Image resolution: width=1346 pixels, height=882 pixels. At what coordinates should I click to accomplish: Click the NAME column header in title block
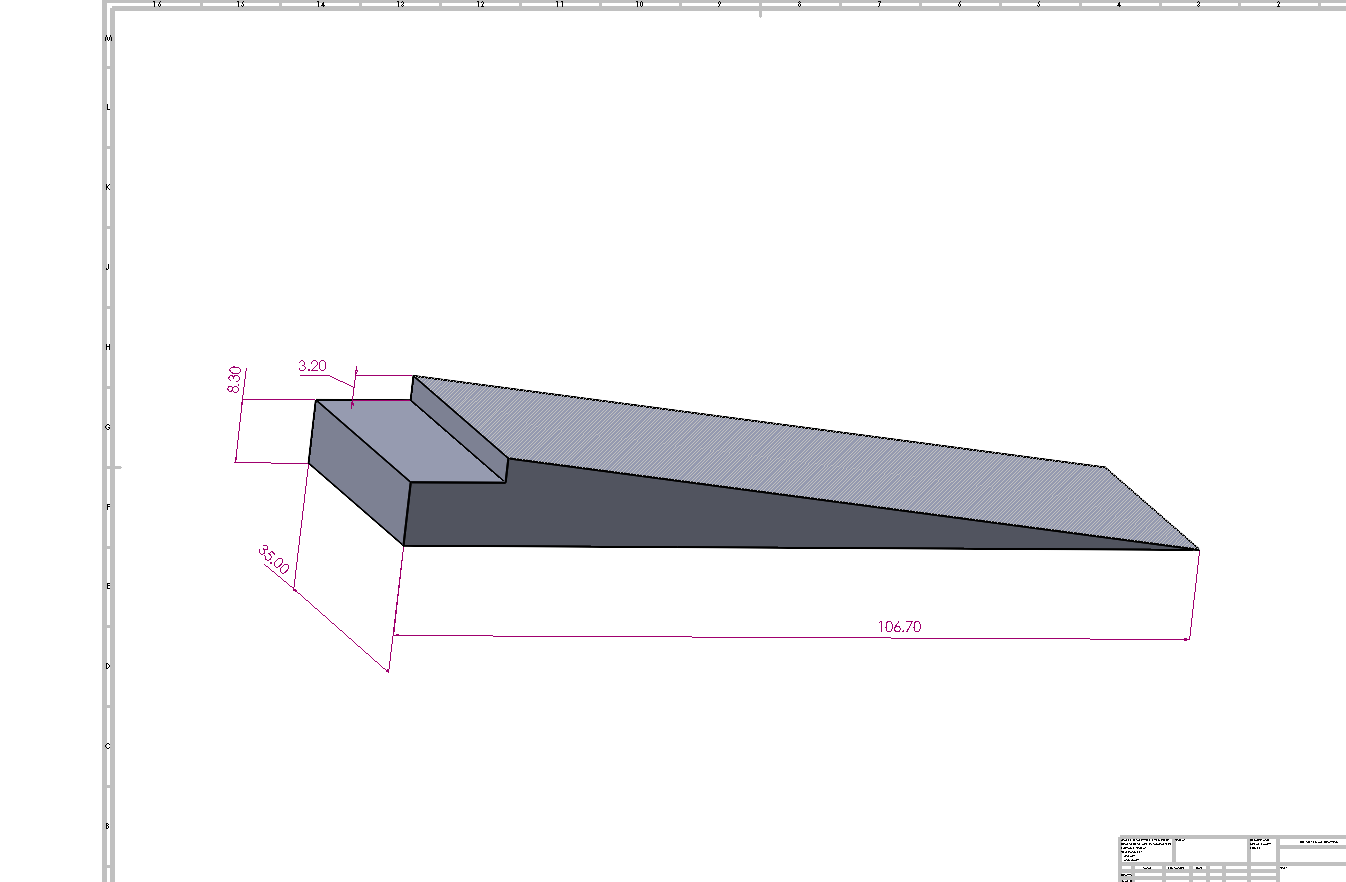coord(1148,867)
